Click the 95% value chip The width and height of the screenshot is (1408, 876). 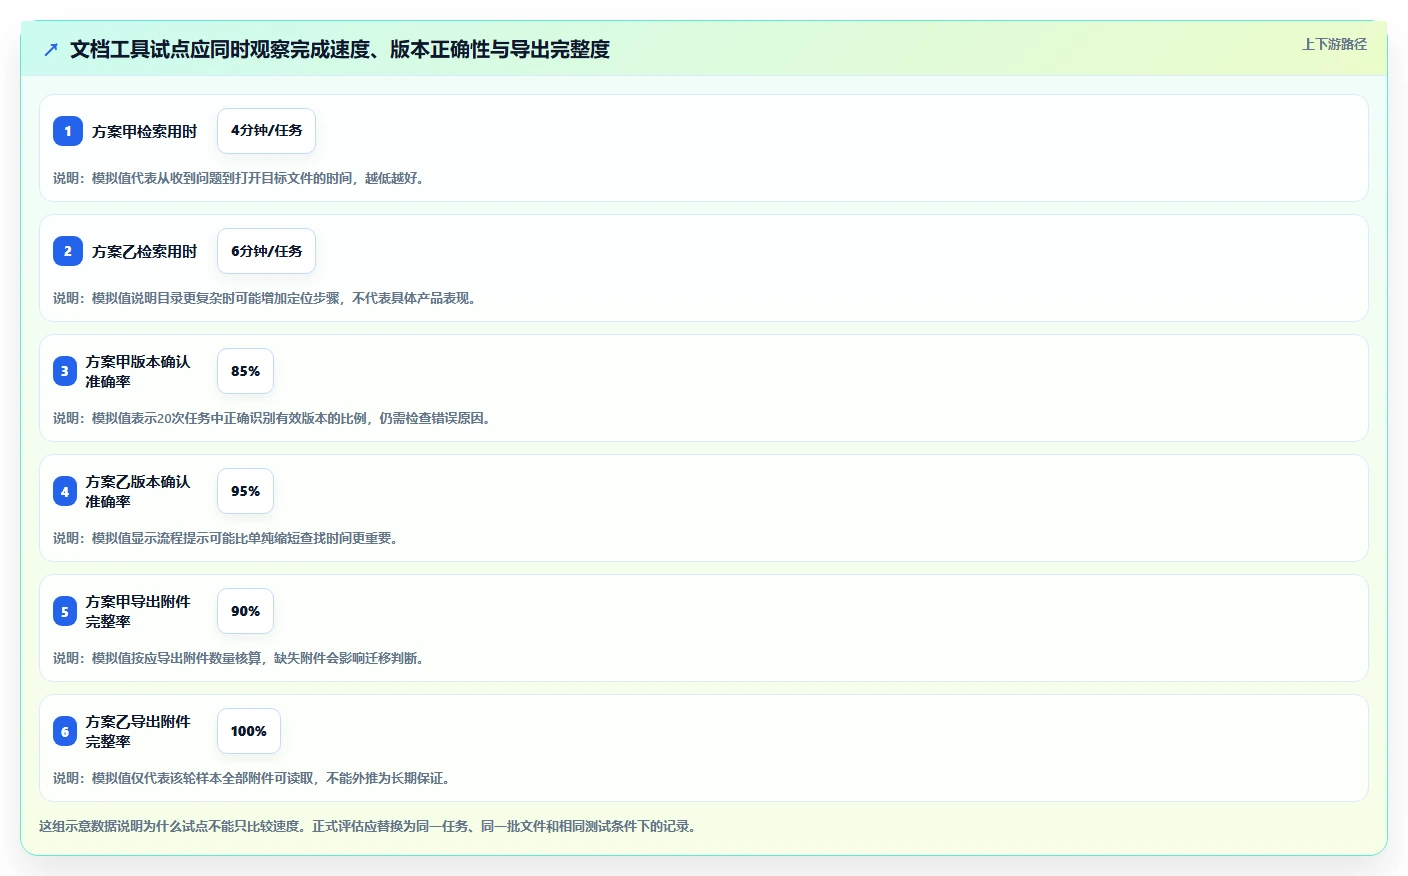click(x=245, y=491)
